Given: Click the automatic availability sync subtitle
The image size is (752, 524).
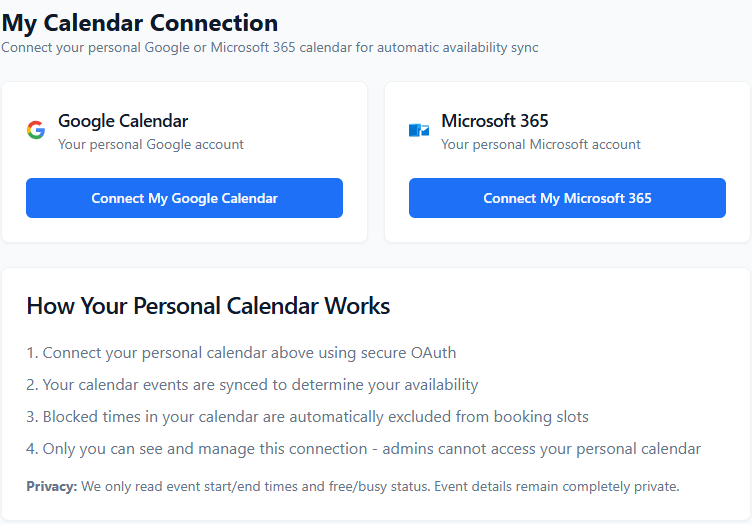Looking at the screenshot, I should pos(270,47).
